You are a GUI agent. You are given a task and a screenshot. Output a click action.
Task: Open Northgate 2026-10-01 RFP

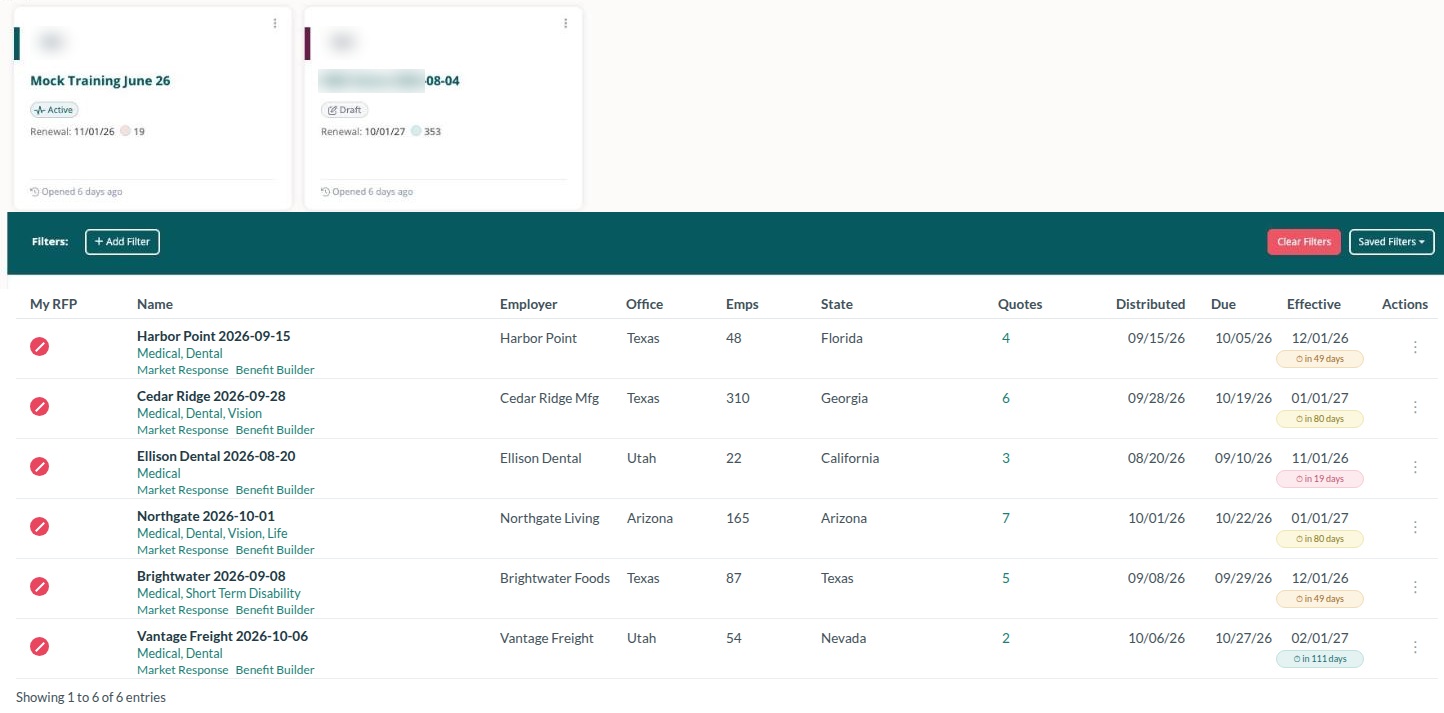(205, 516)
